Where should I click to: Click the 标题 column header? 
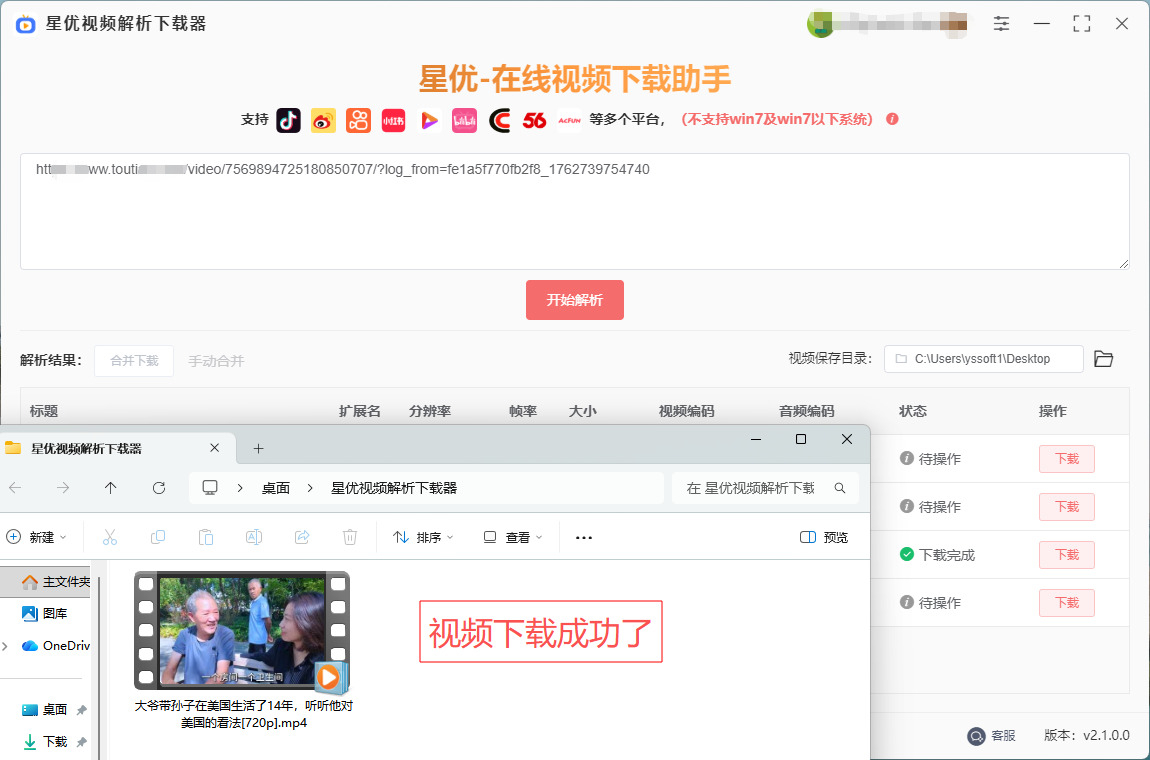click(x=44, y=412)
